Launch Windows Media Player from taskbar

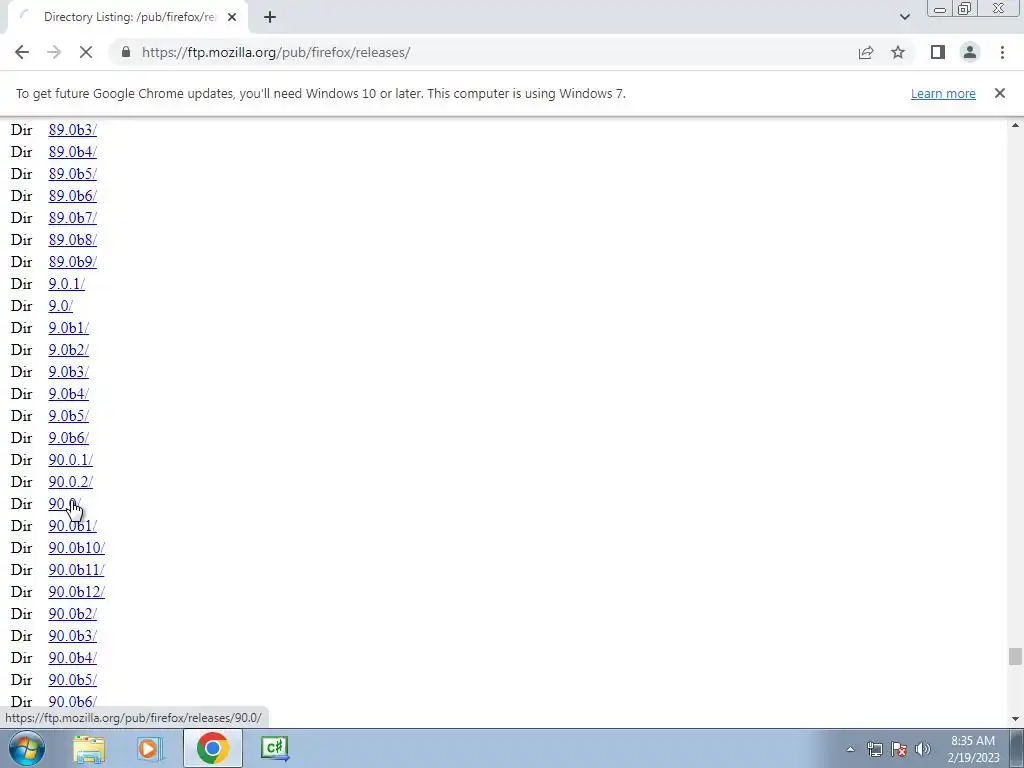coord(150,748)
